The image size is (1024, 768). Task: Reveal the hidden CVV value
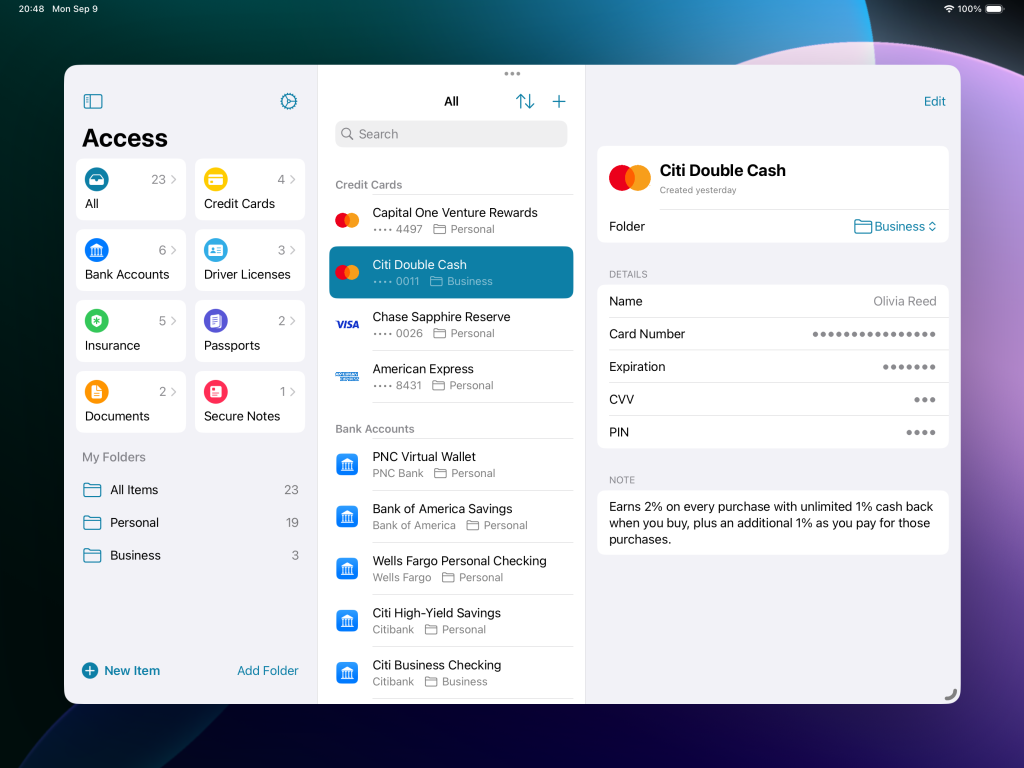[x=924, y=400]
